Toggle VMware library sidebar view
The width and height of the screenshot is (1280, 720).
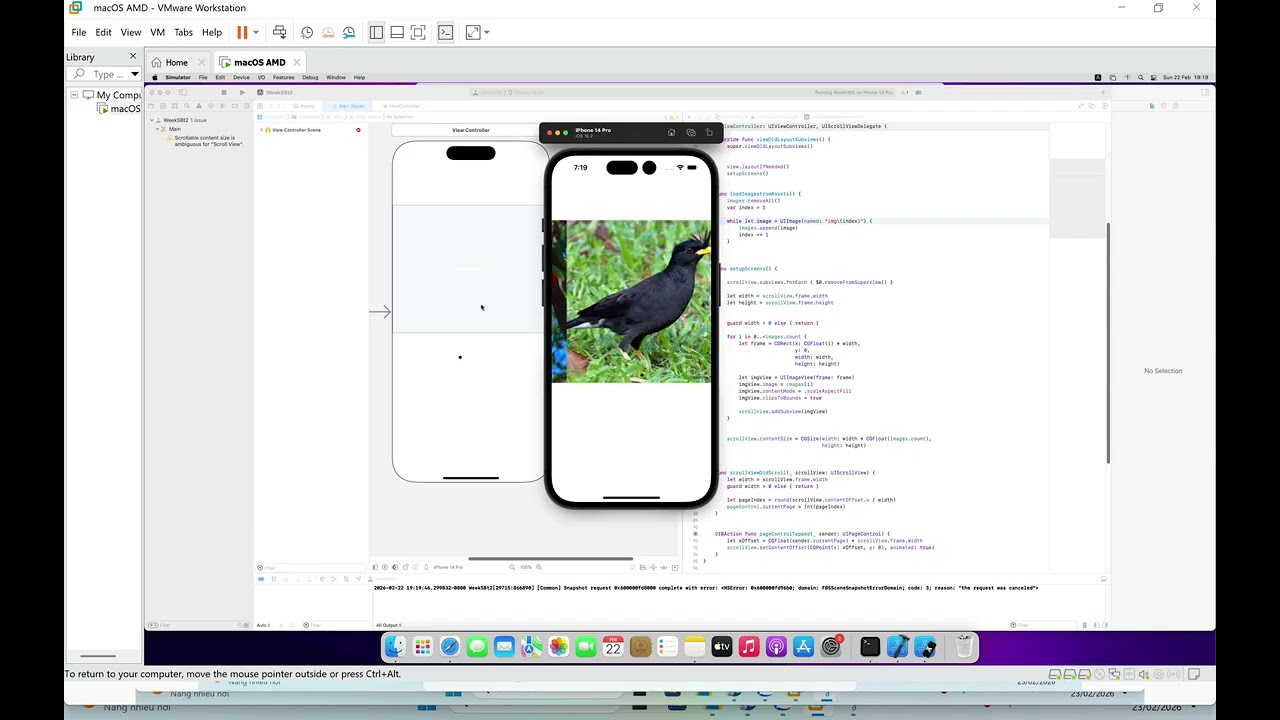(376, 32)
